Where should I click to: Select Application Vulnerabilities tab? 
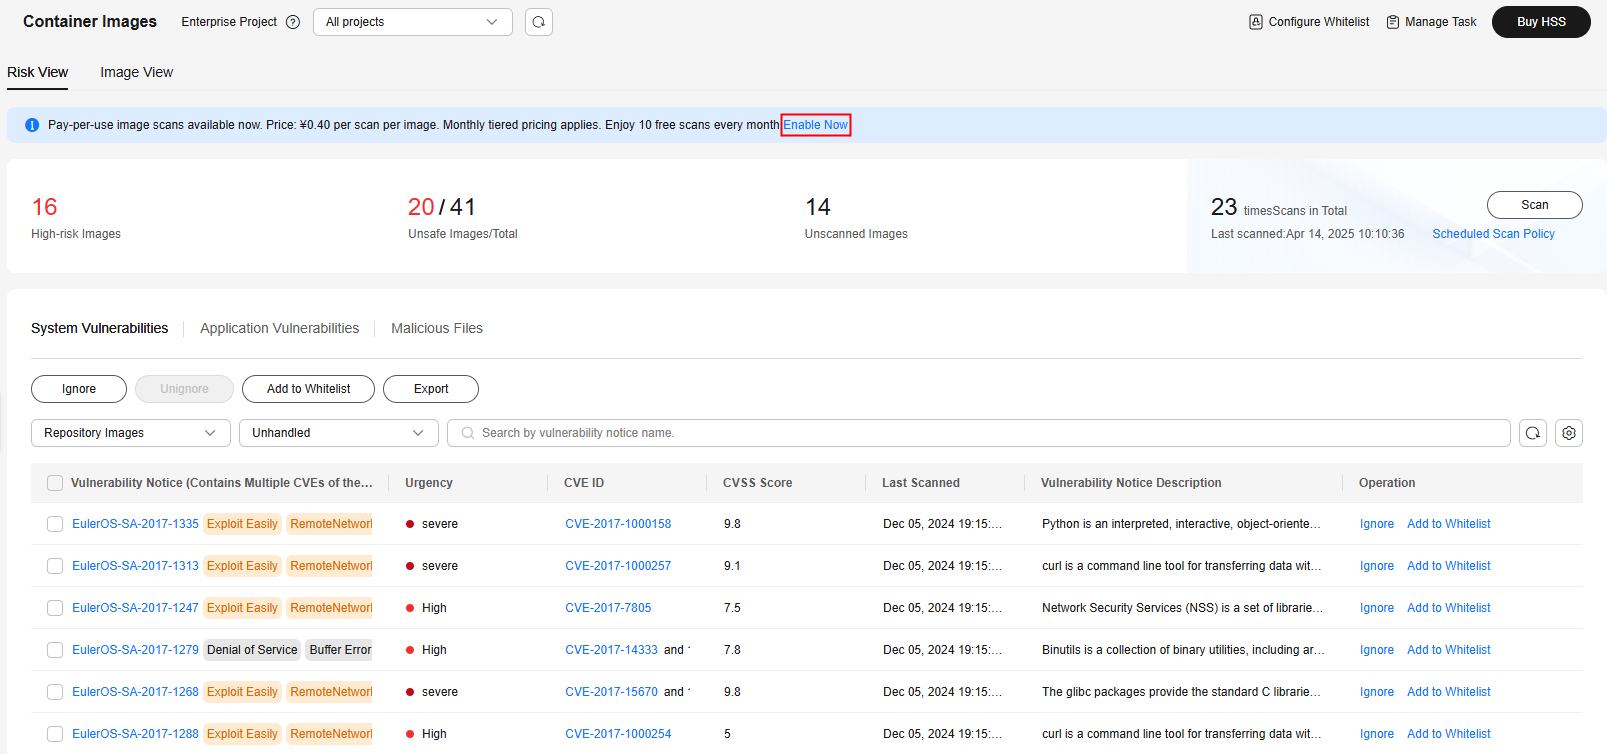pos(279,328)
